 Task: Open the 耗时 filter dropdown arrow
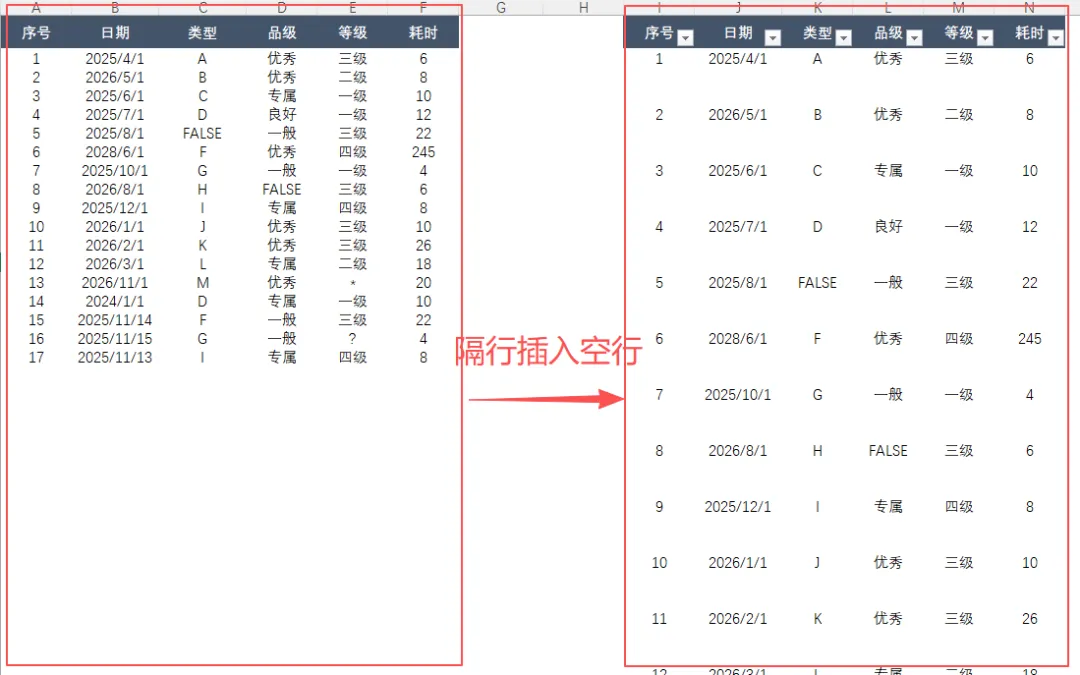click(1056, 38)
